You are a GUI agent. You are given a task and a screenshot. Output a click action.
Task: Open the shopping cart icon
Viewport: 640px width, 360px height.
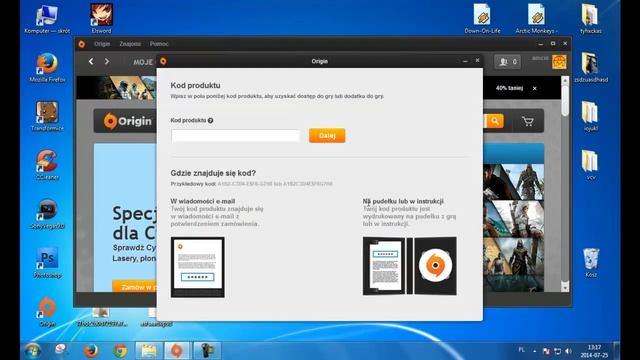point(528,121)
